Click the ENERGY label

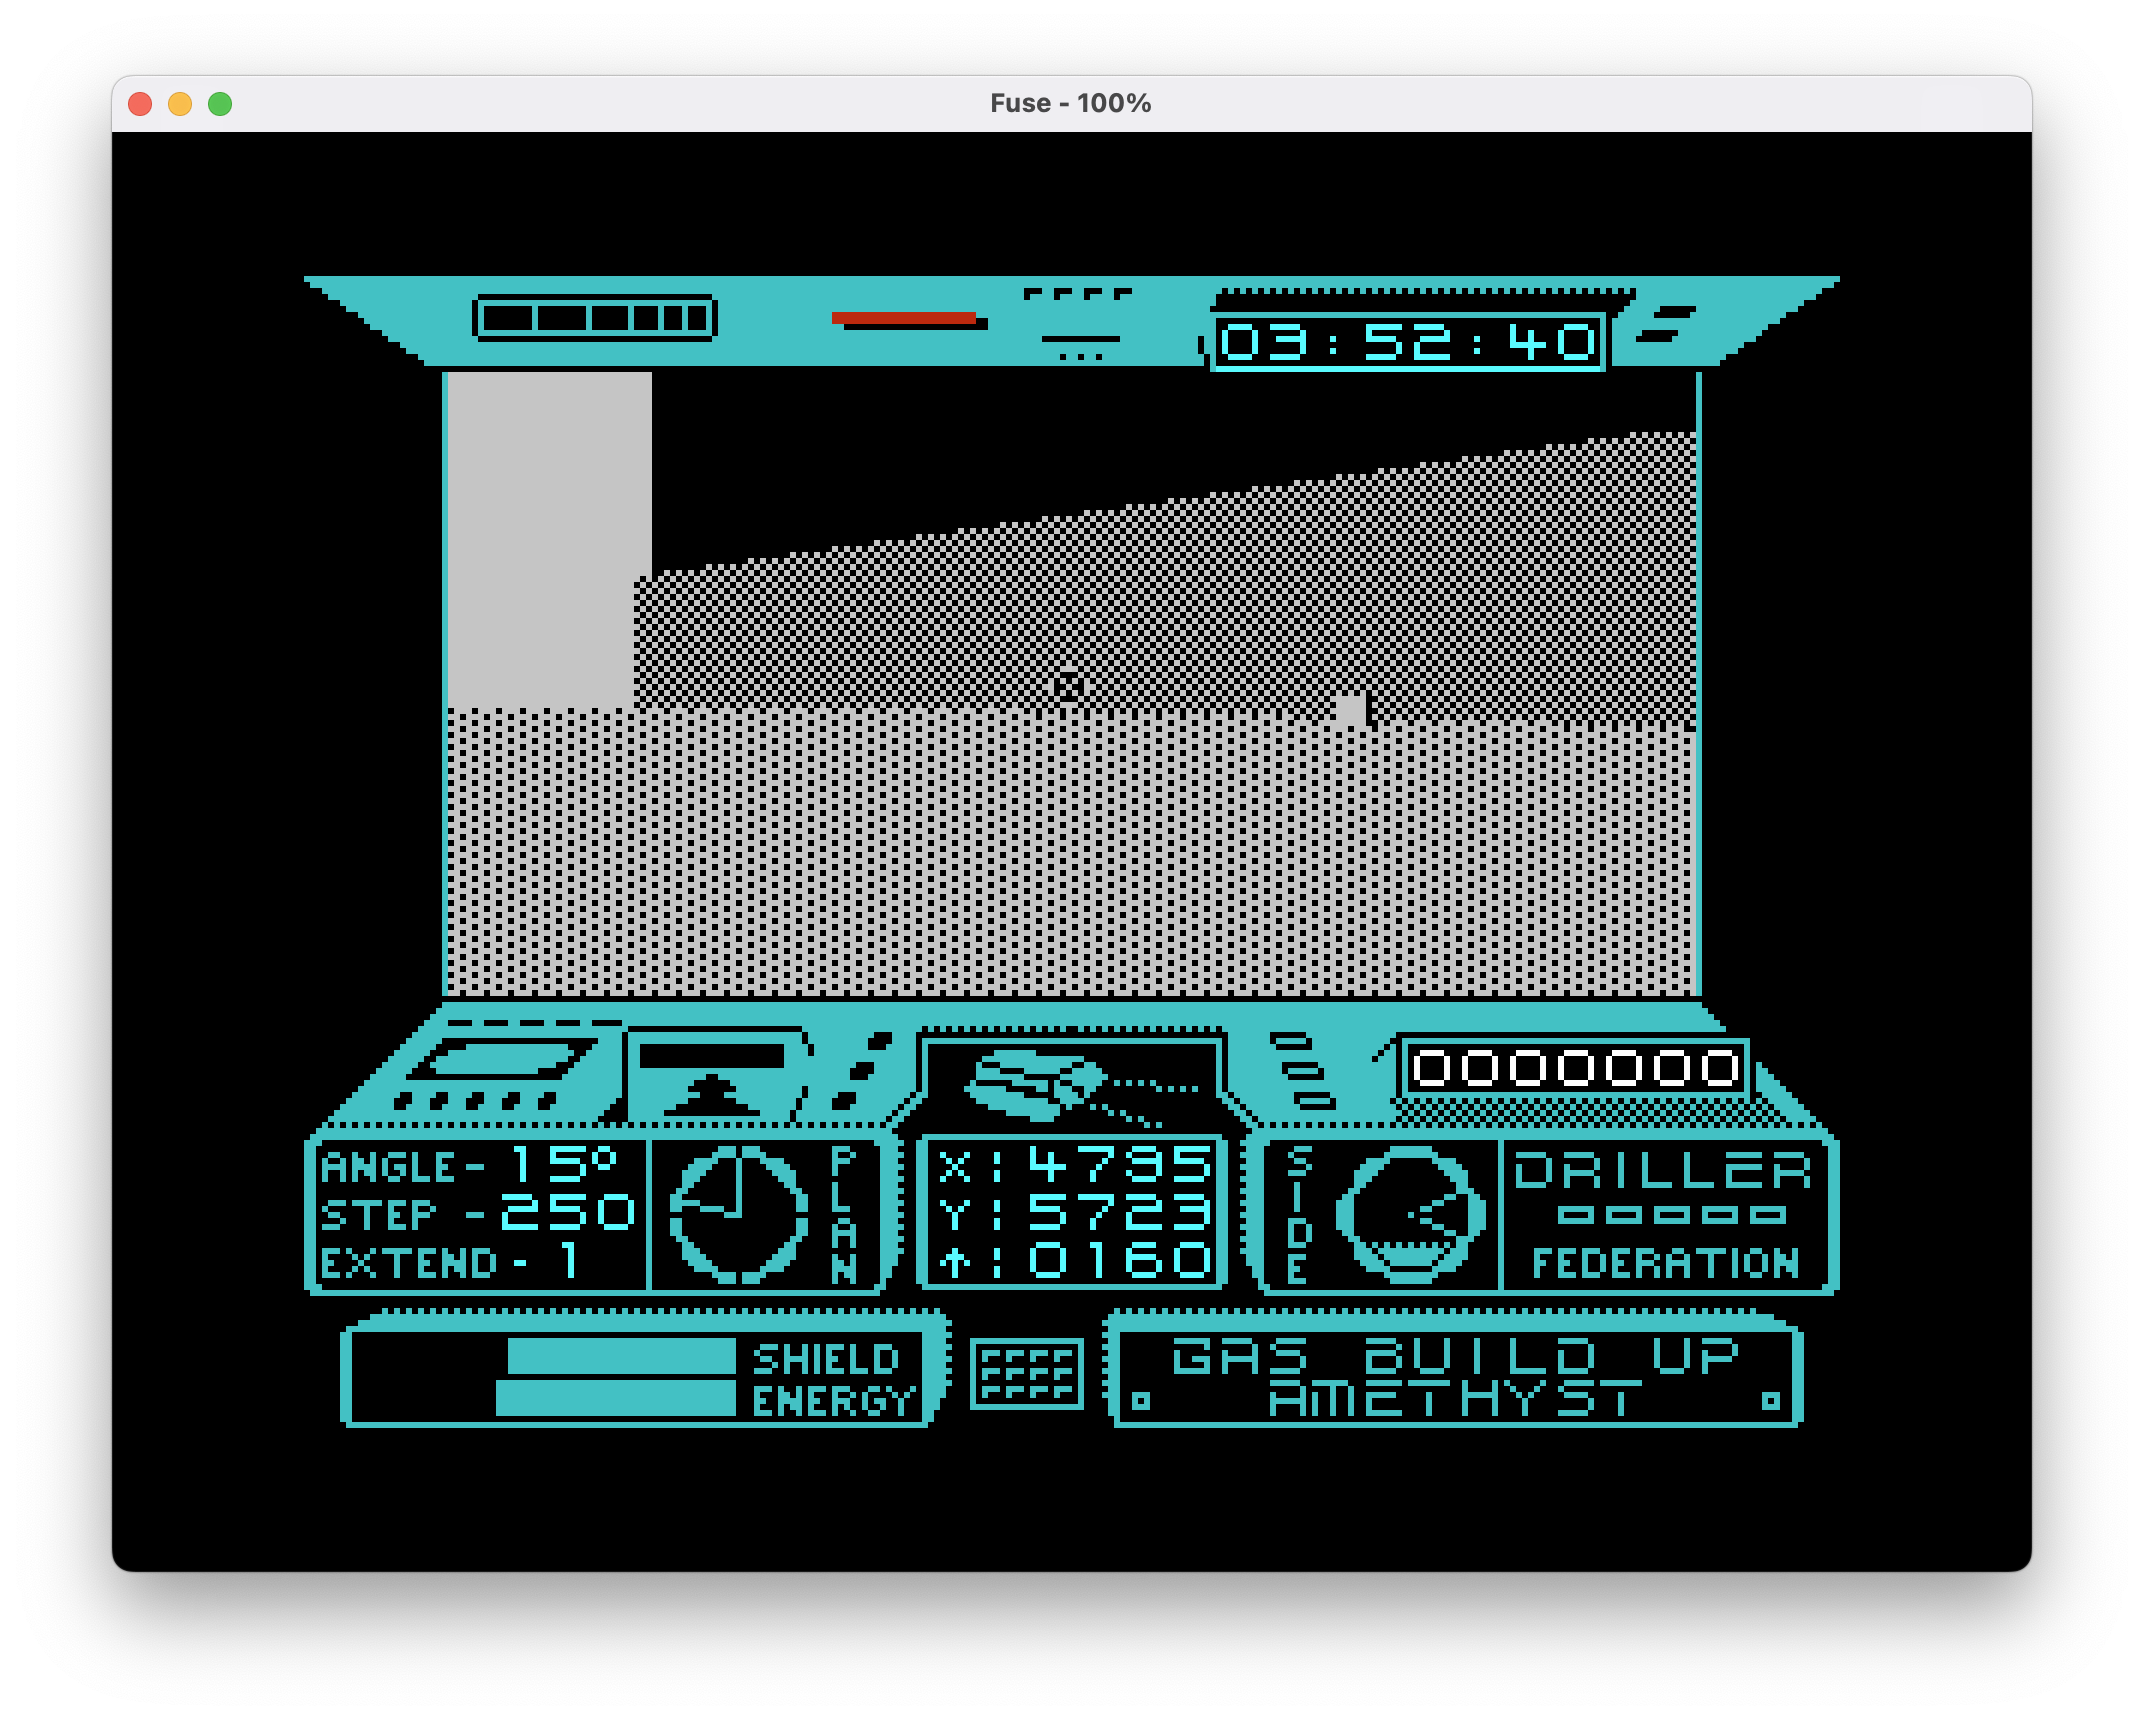[835, 1401]
